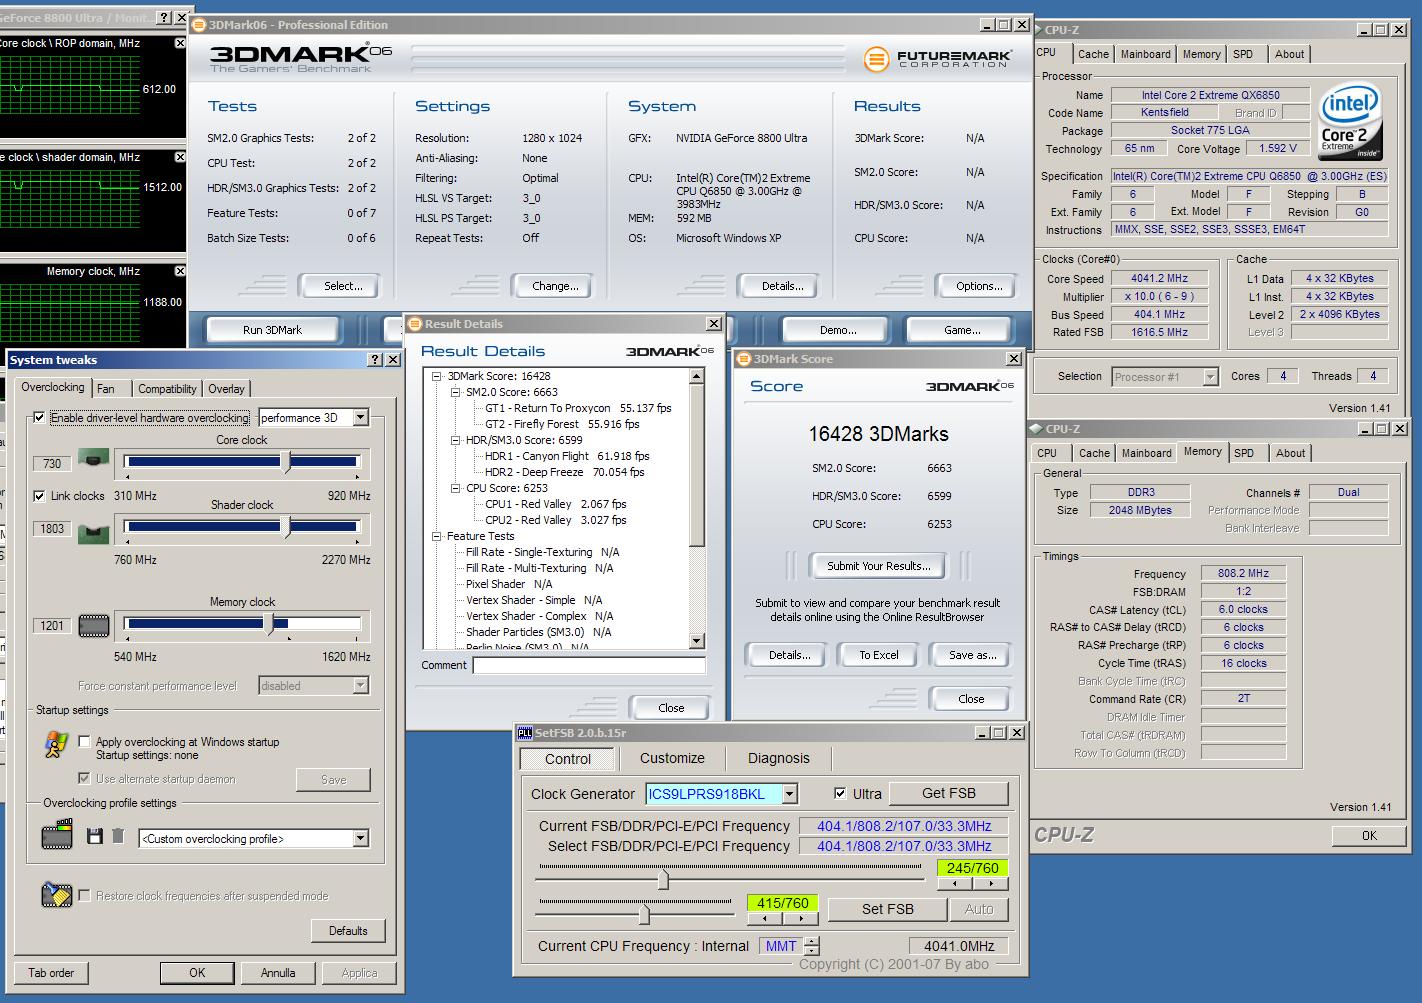Open Force constant performance level dropdown
This screenshot has width=1422, height=1003.
tap(361, 686)
